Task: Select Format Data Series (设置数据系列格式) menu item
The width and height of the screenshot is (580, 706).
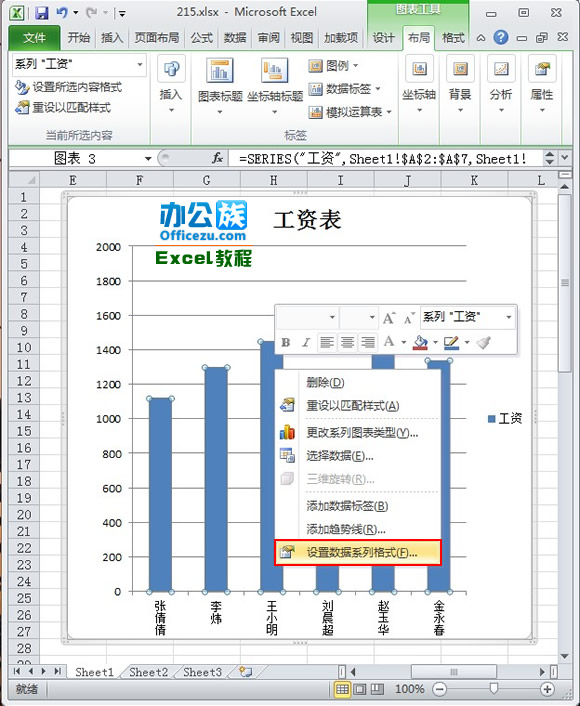Action: 358,552
